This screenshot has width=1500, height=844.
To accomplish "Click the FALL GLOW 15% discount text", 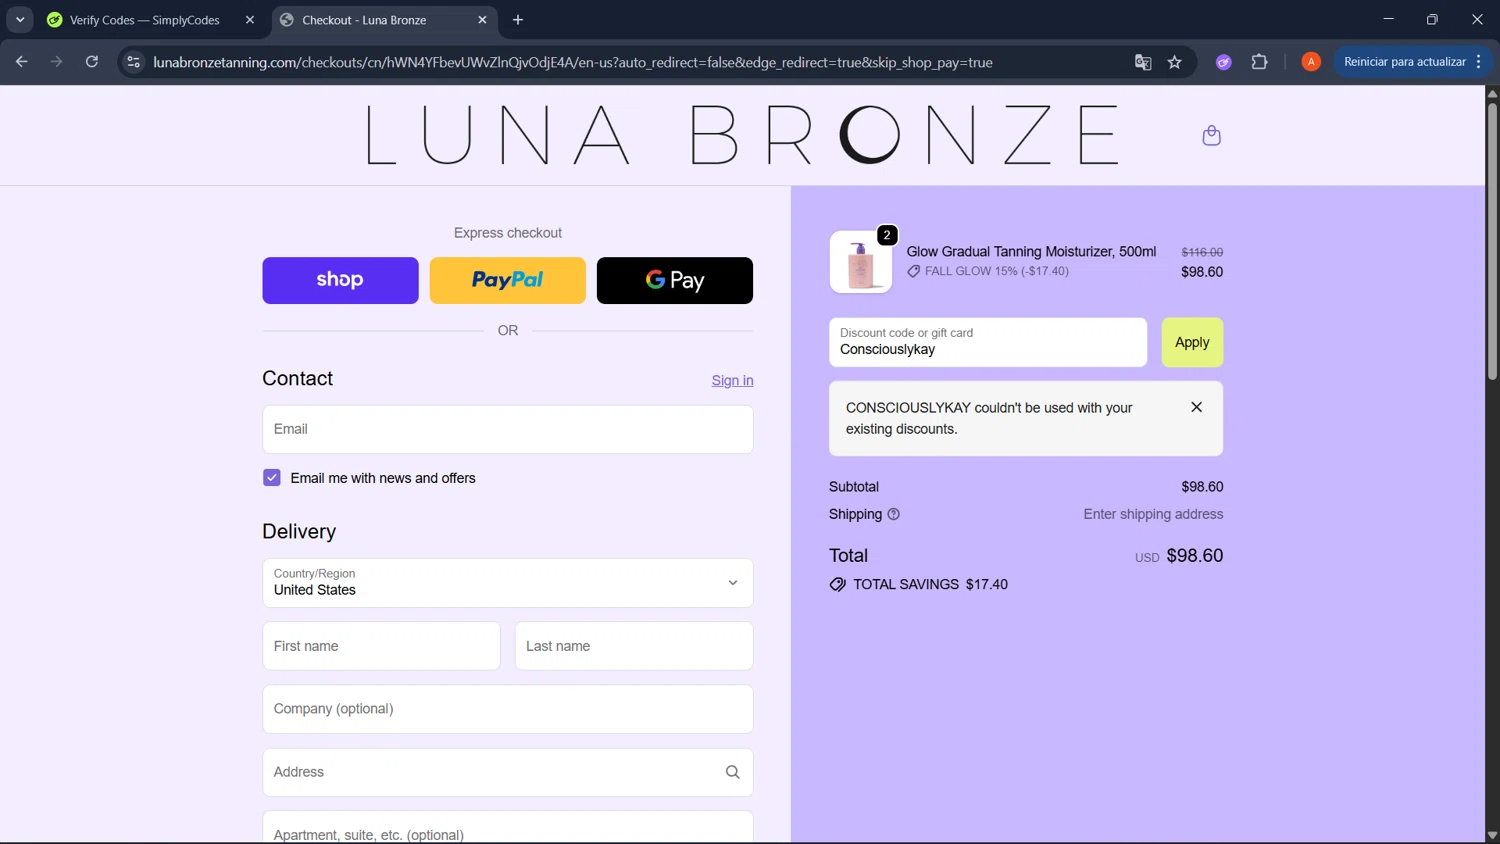I will point(996,271).
